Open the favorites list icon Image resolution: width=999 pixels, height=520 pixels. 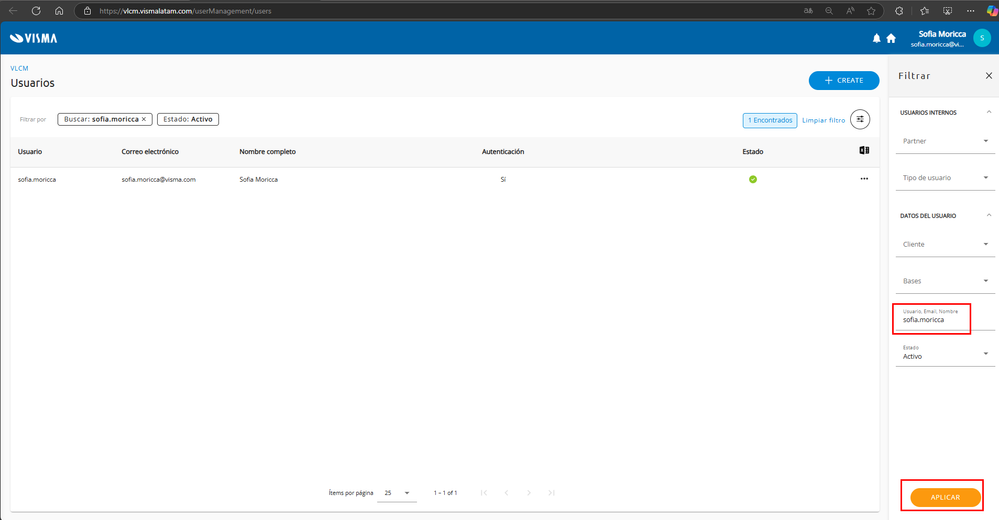[x=924, y=11]
